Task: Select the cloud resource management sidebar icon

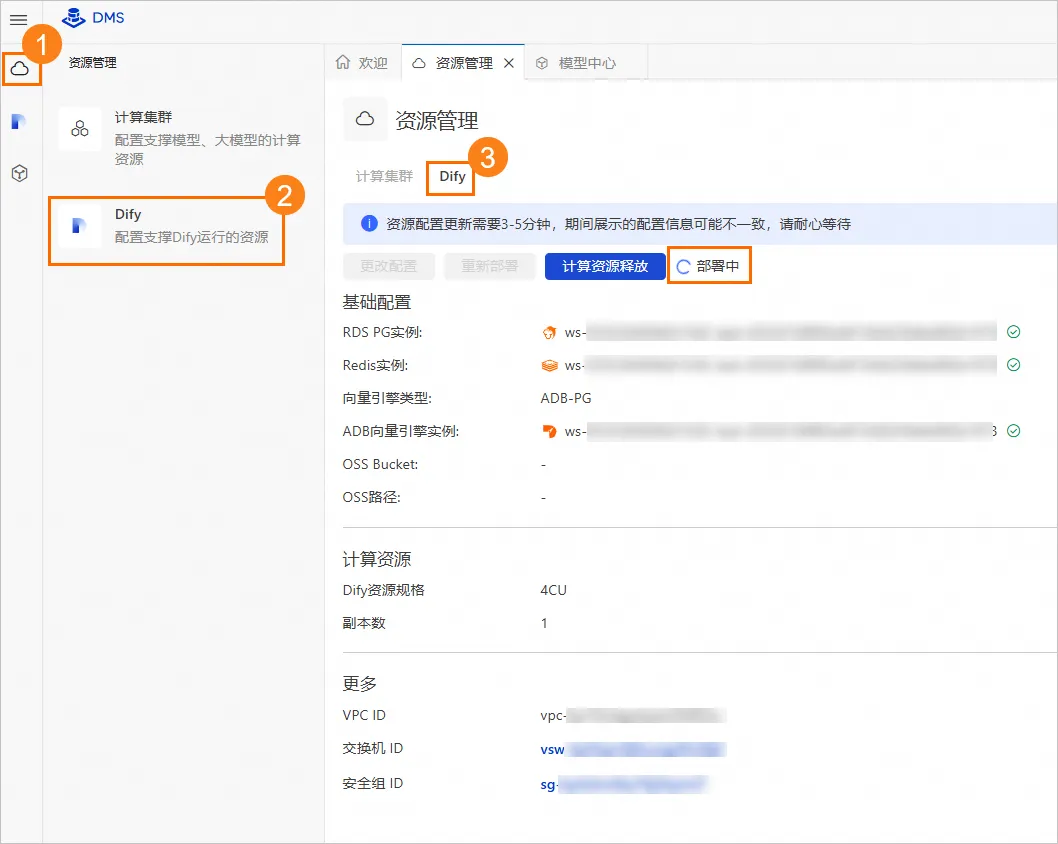Action: coord(20,68)
